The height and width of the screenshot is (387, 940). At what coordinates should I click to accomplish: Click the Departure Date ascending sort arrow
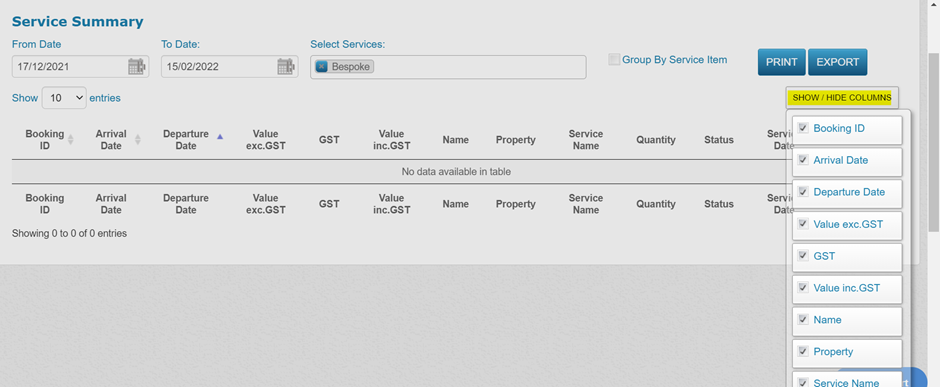(x=219, y=137)
